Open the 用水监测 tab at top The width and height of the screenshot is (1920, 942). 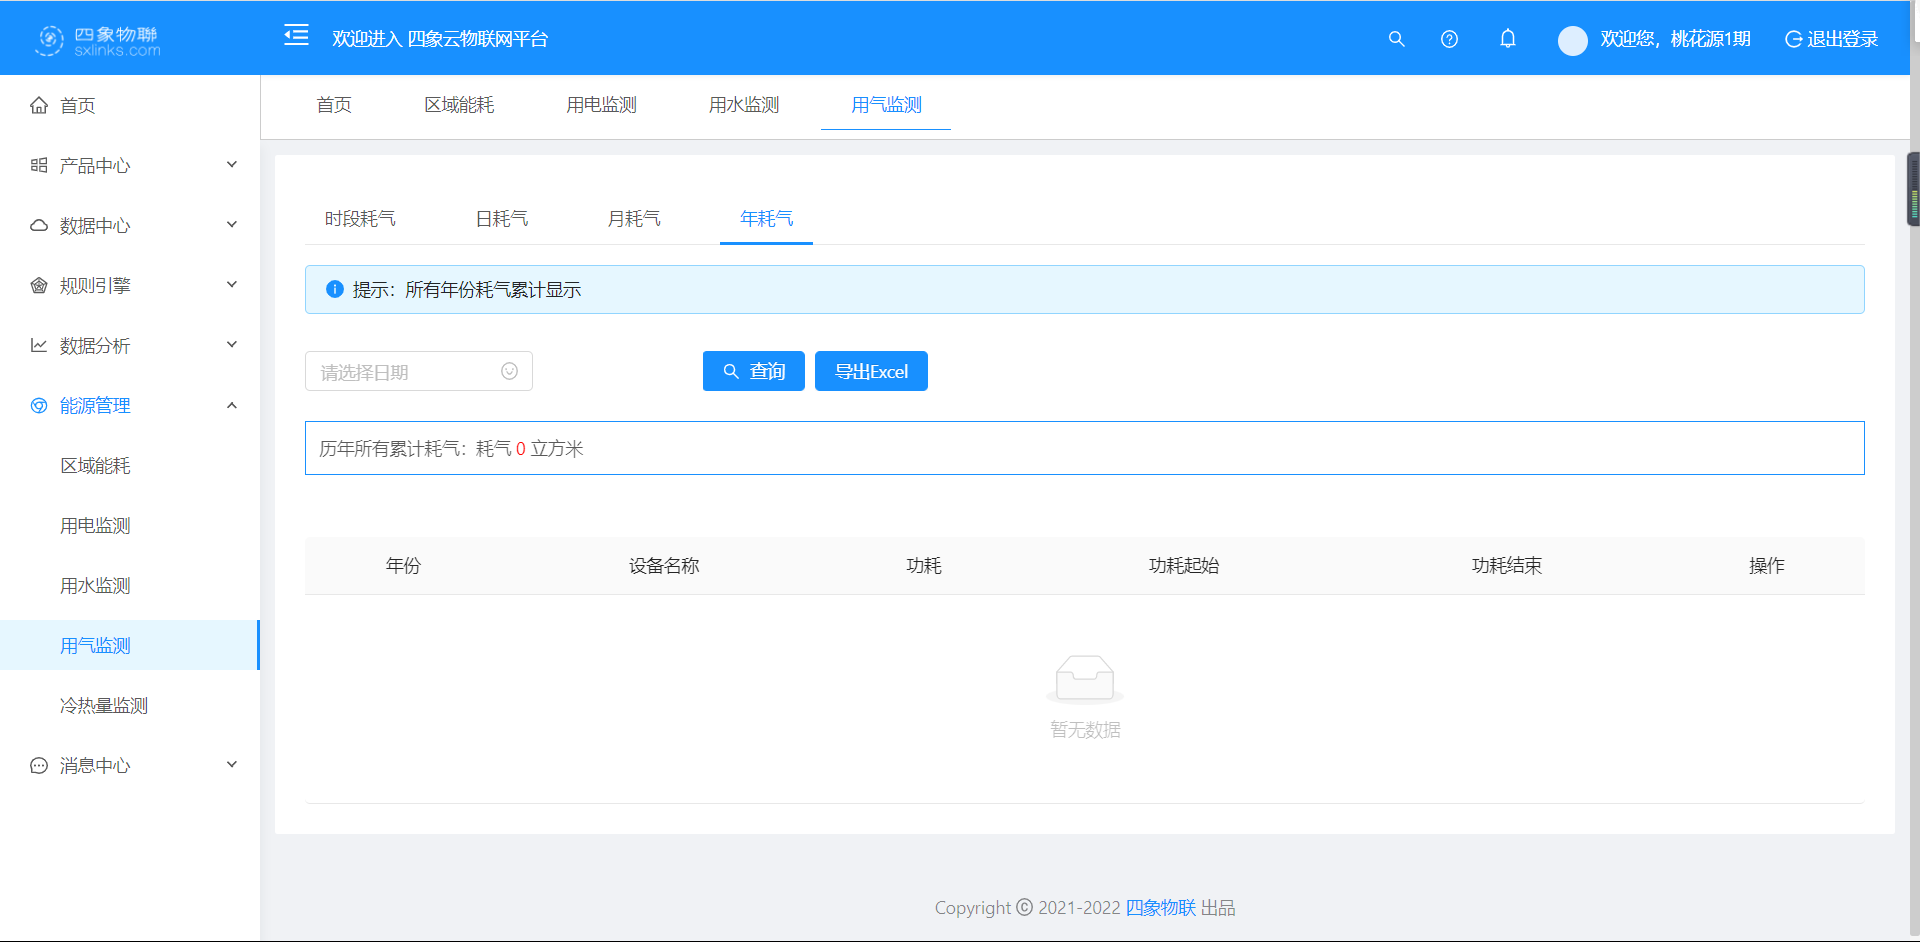(744, 104)
